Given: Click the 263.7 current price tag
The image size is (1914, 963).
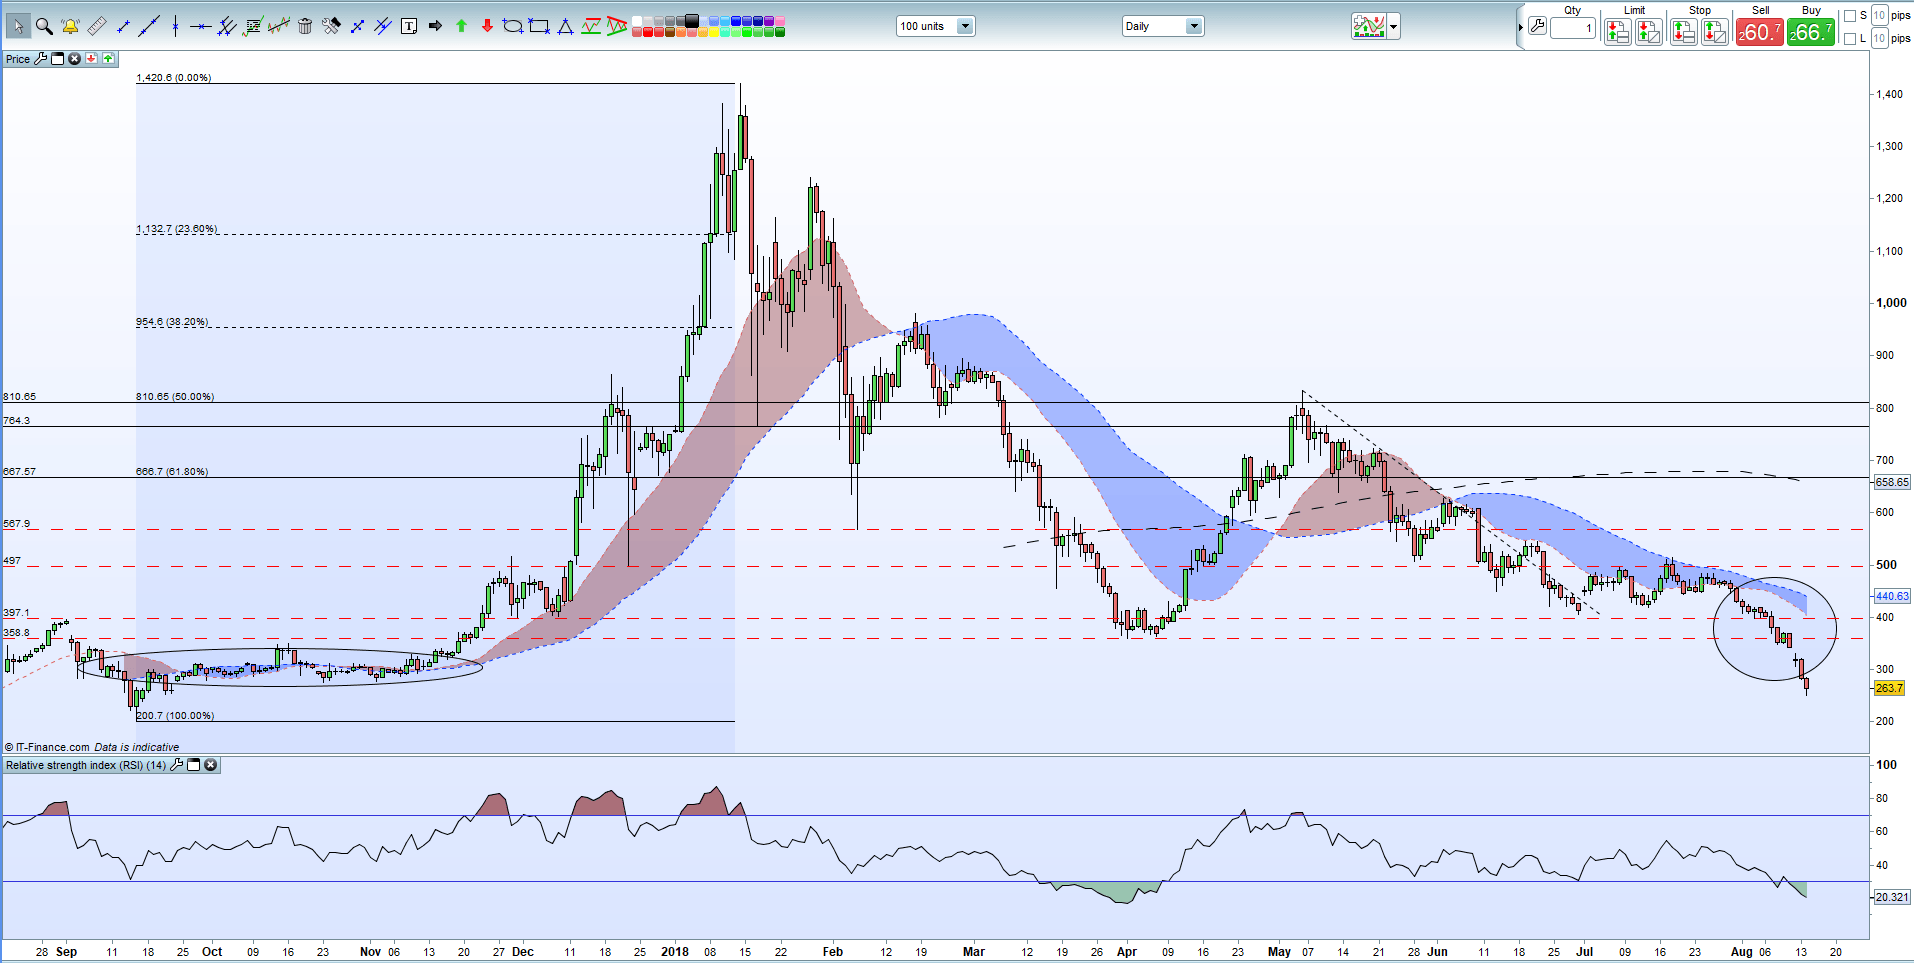Looking at the screenshot, I should pyautogui.click(x=1889, y=688).
